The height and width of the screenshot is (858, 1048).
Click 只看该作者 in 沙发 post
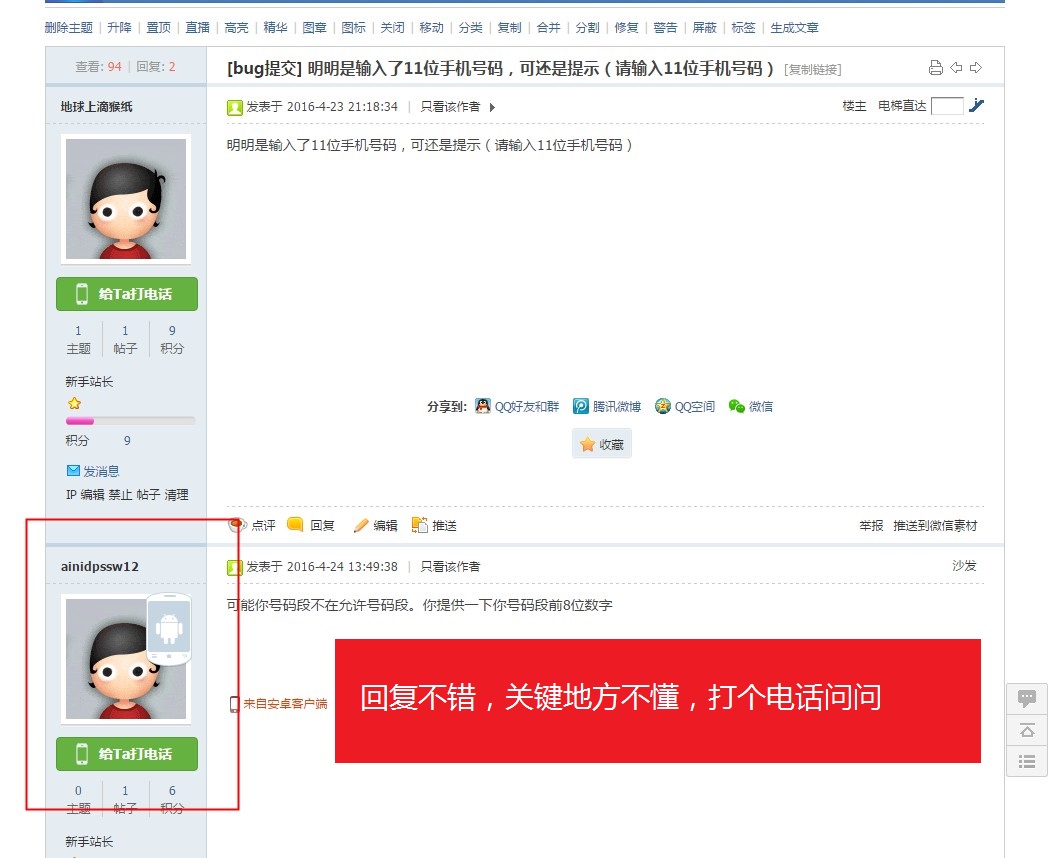(450, 567)
